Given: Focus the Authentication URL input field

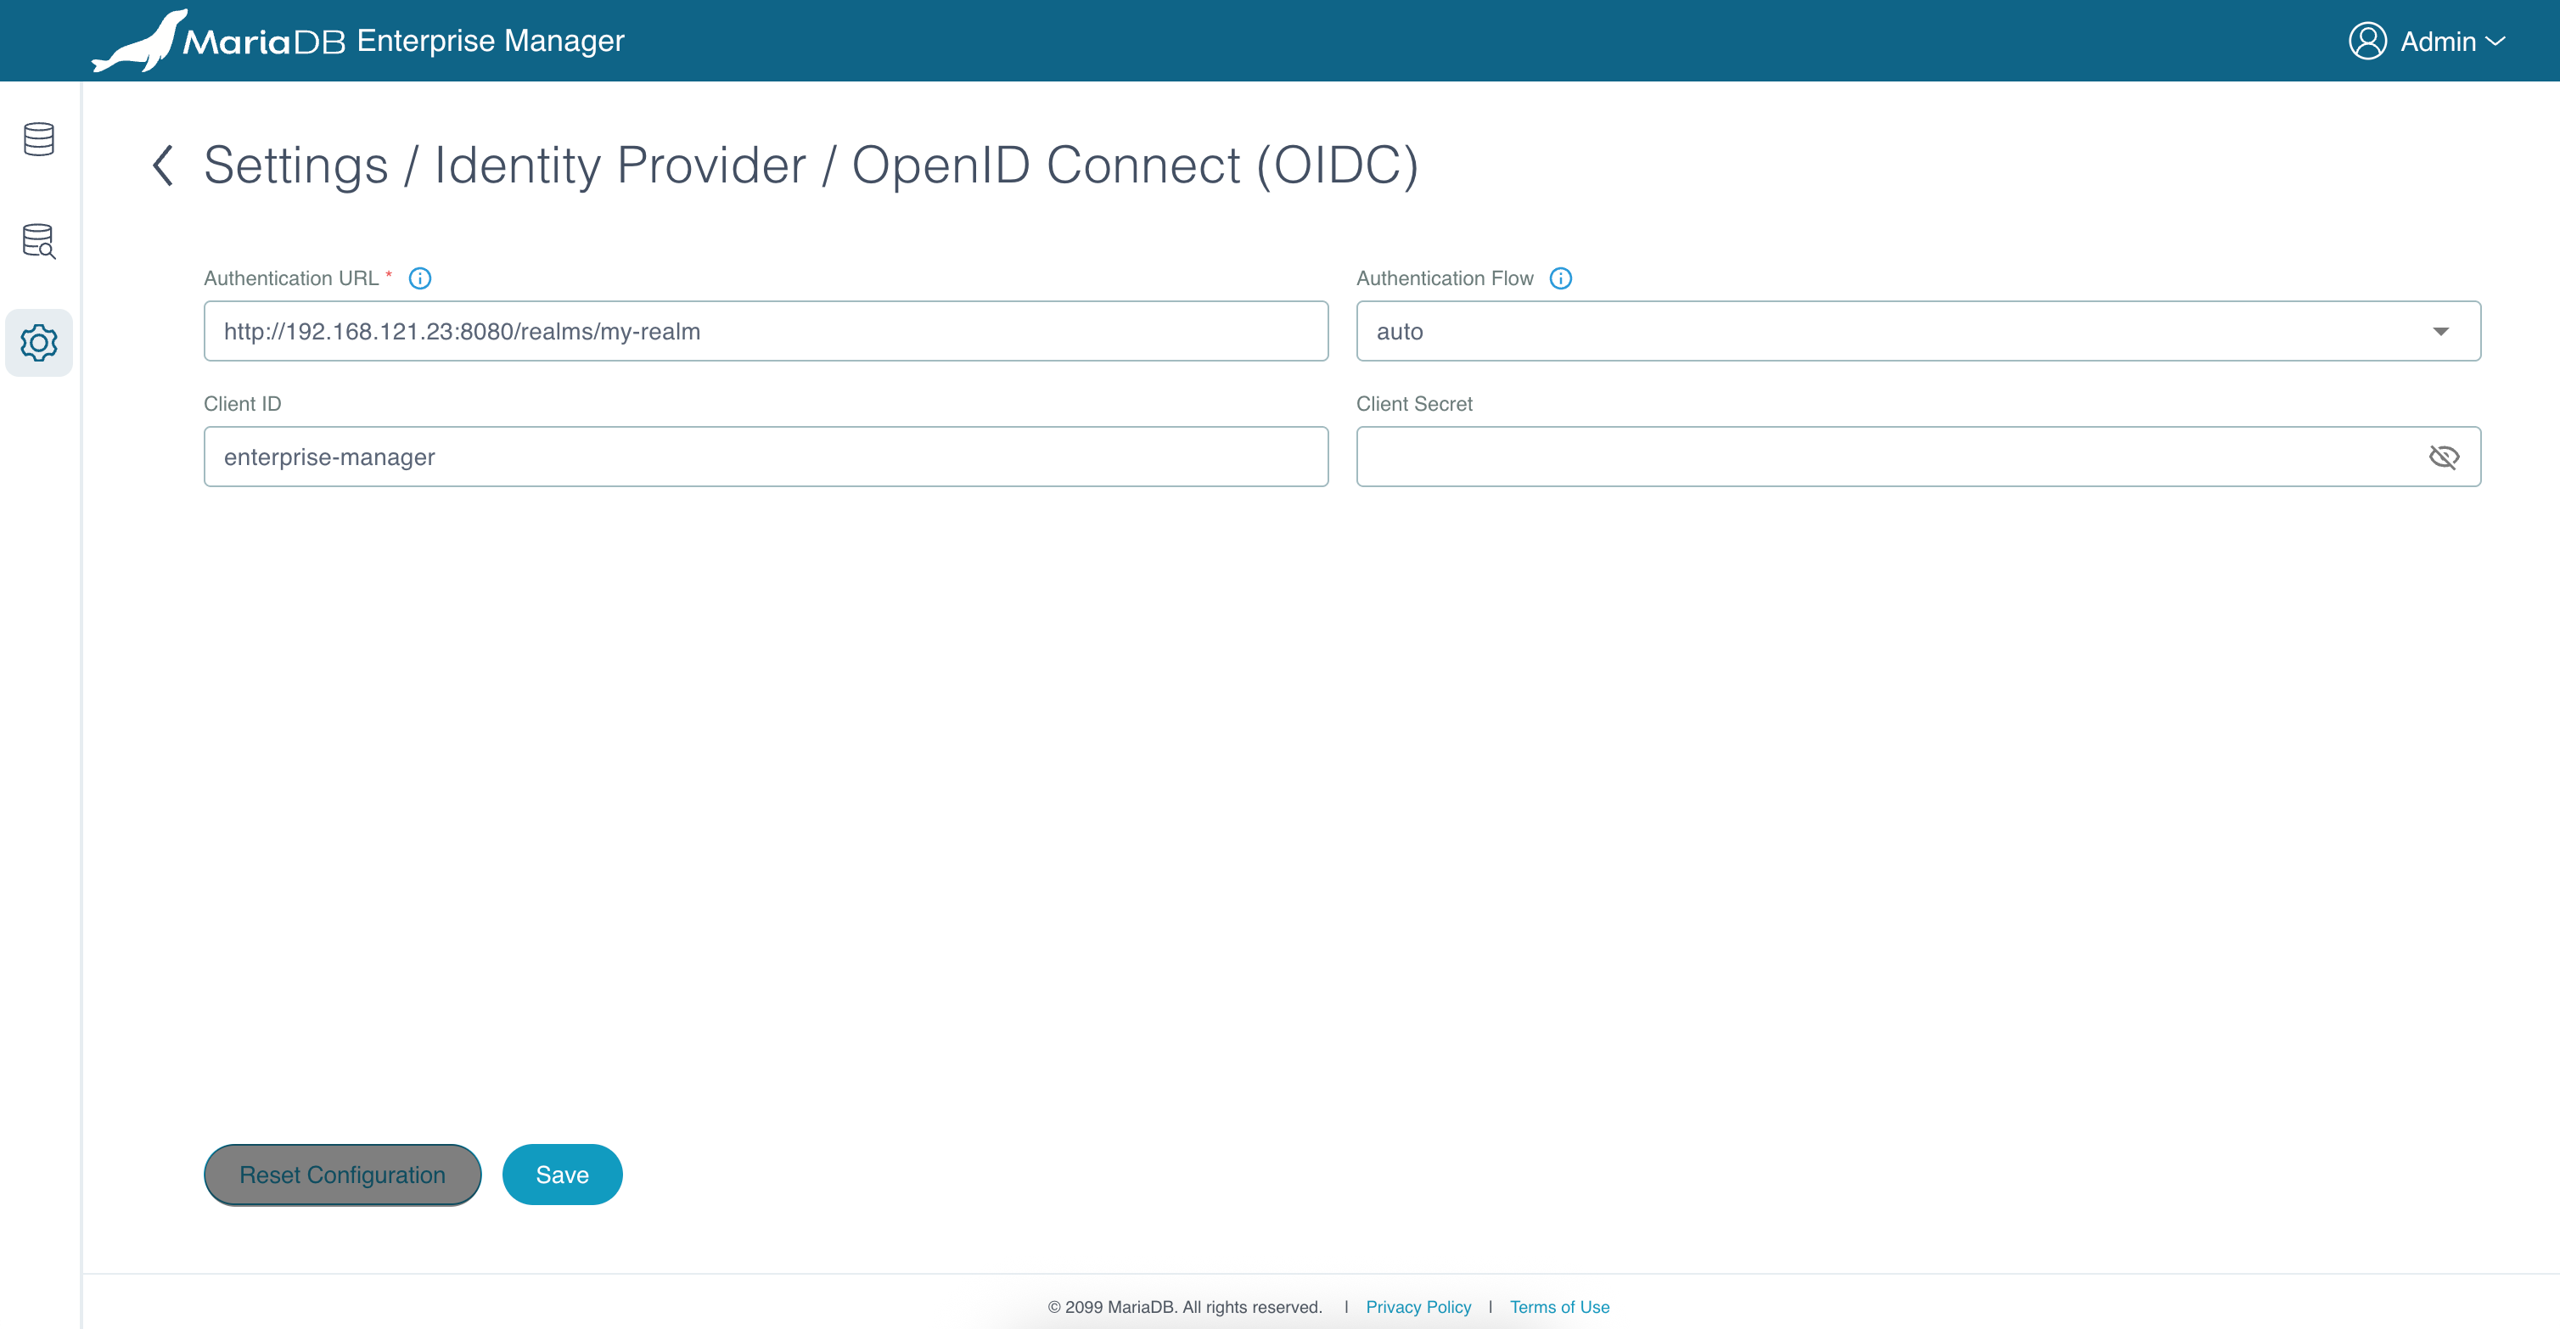Looking at the screenshot, I should [x=765, y=331].
